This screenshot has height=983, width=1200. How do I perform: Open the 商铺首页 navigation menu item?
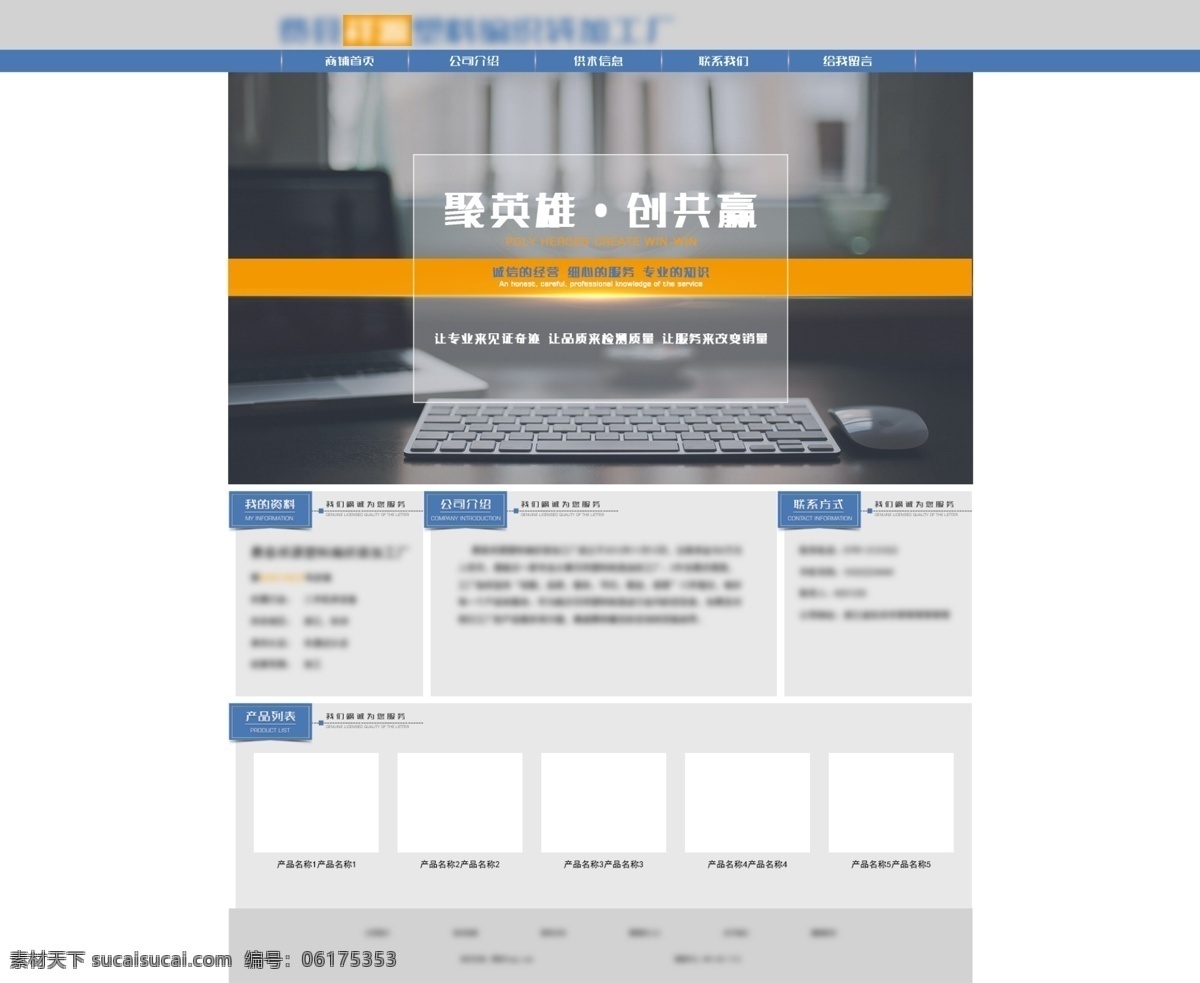(x=349, y=61)
